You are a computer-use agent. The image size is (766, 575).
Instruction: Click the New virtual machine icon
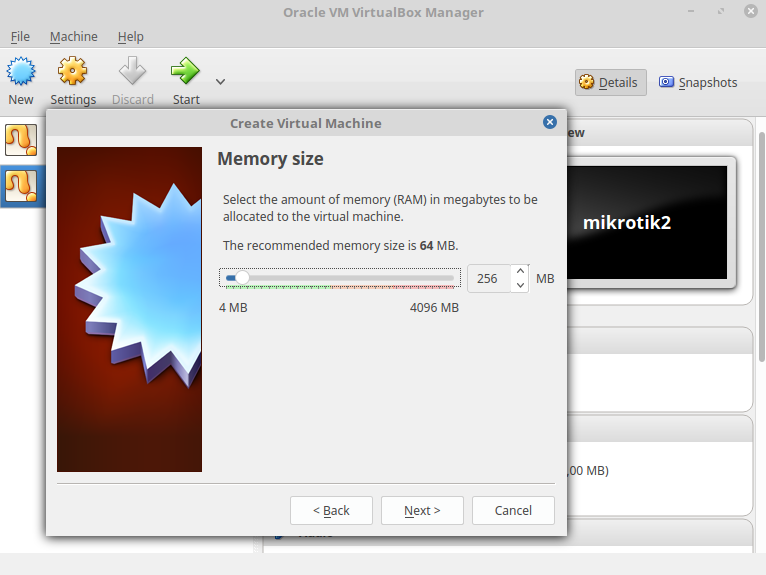(21, 71)
